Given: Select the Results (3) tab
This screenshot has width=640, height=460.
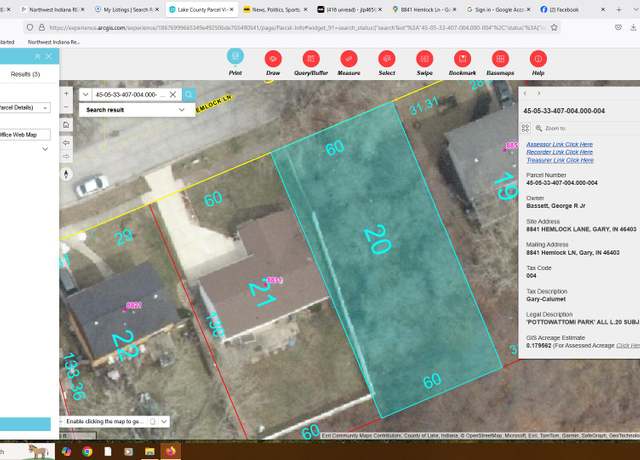Looking at the screenshot, I should 25,74.
